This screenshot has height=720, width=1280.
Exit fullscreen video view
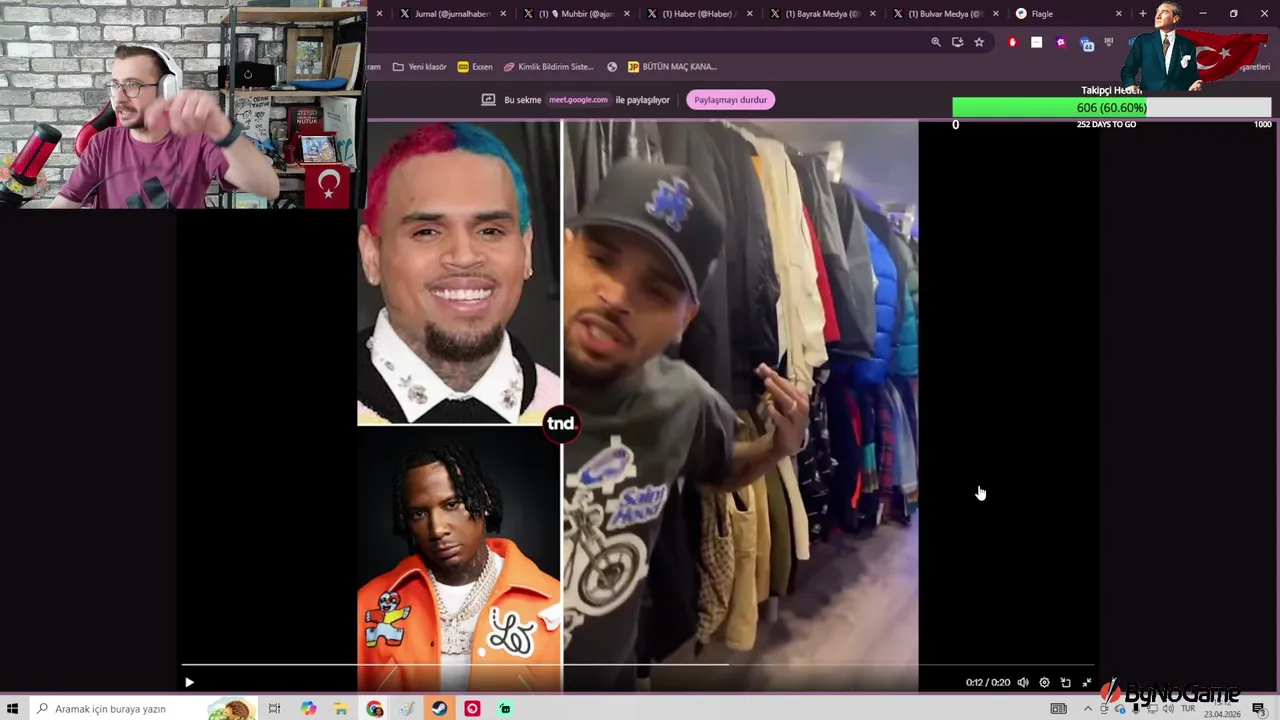point(1087,682)
